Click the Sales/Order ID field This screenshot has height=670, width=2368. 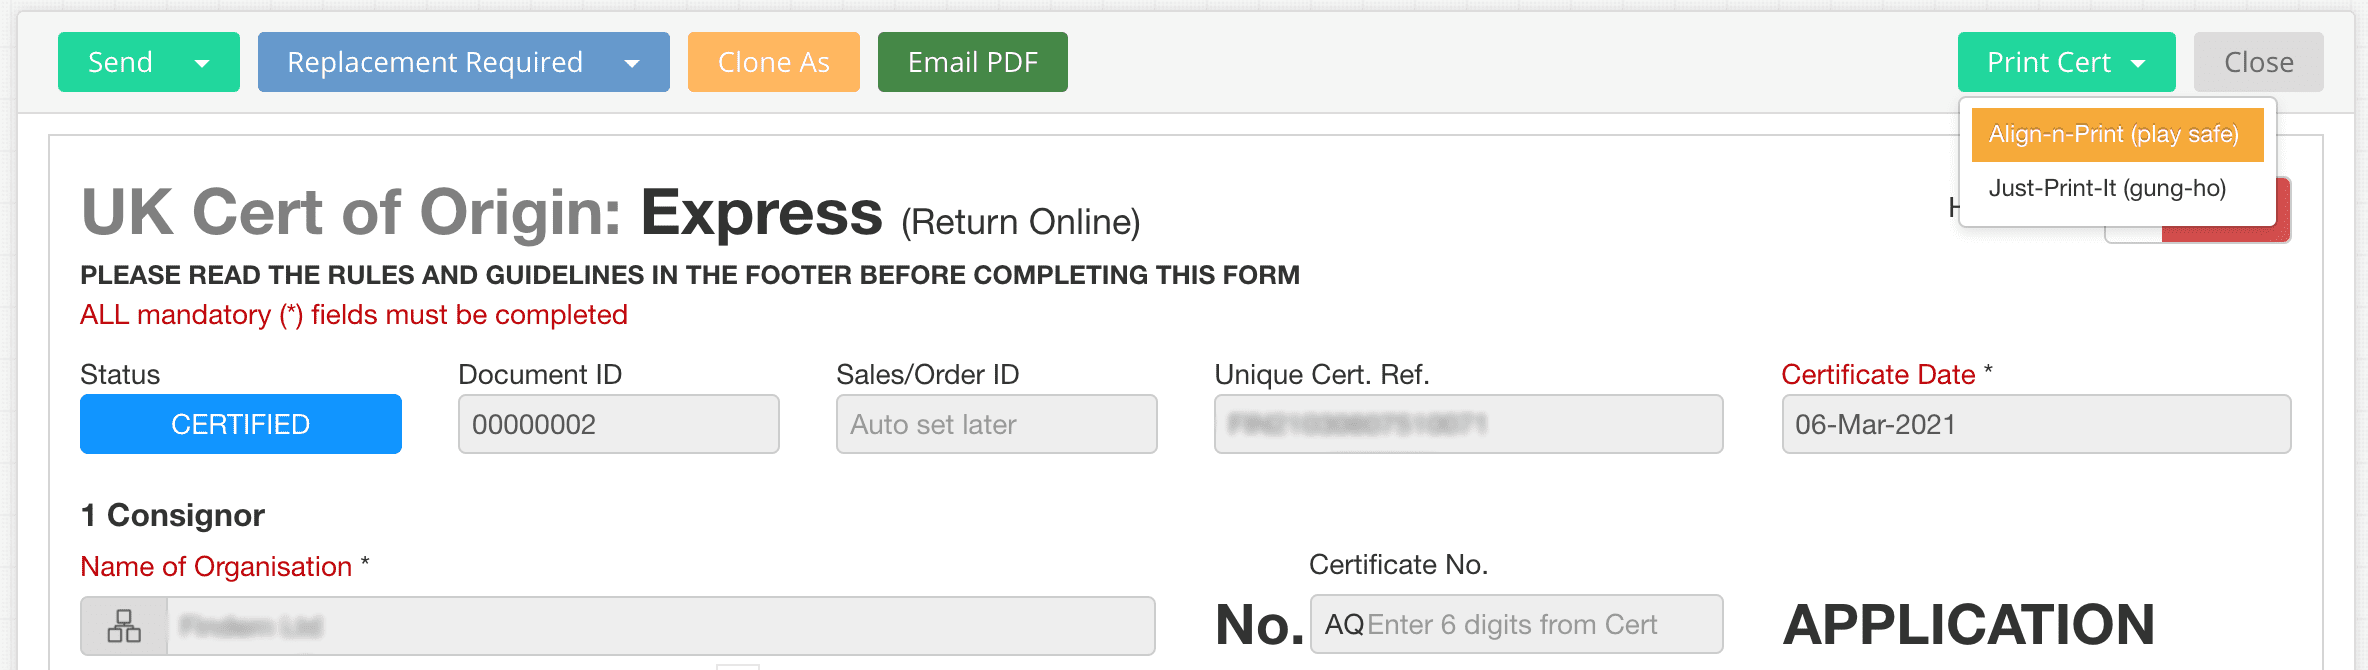tap(997, 424)
